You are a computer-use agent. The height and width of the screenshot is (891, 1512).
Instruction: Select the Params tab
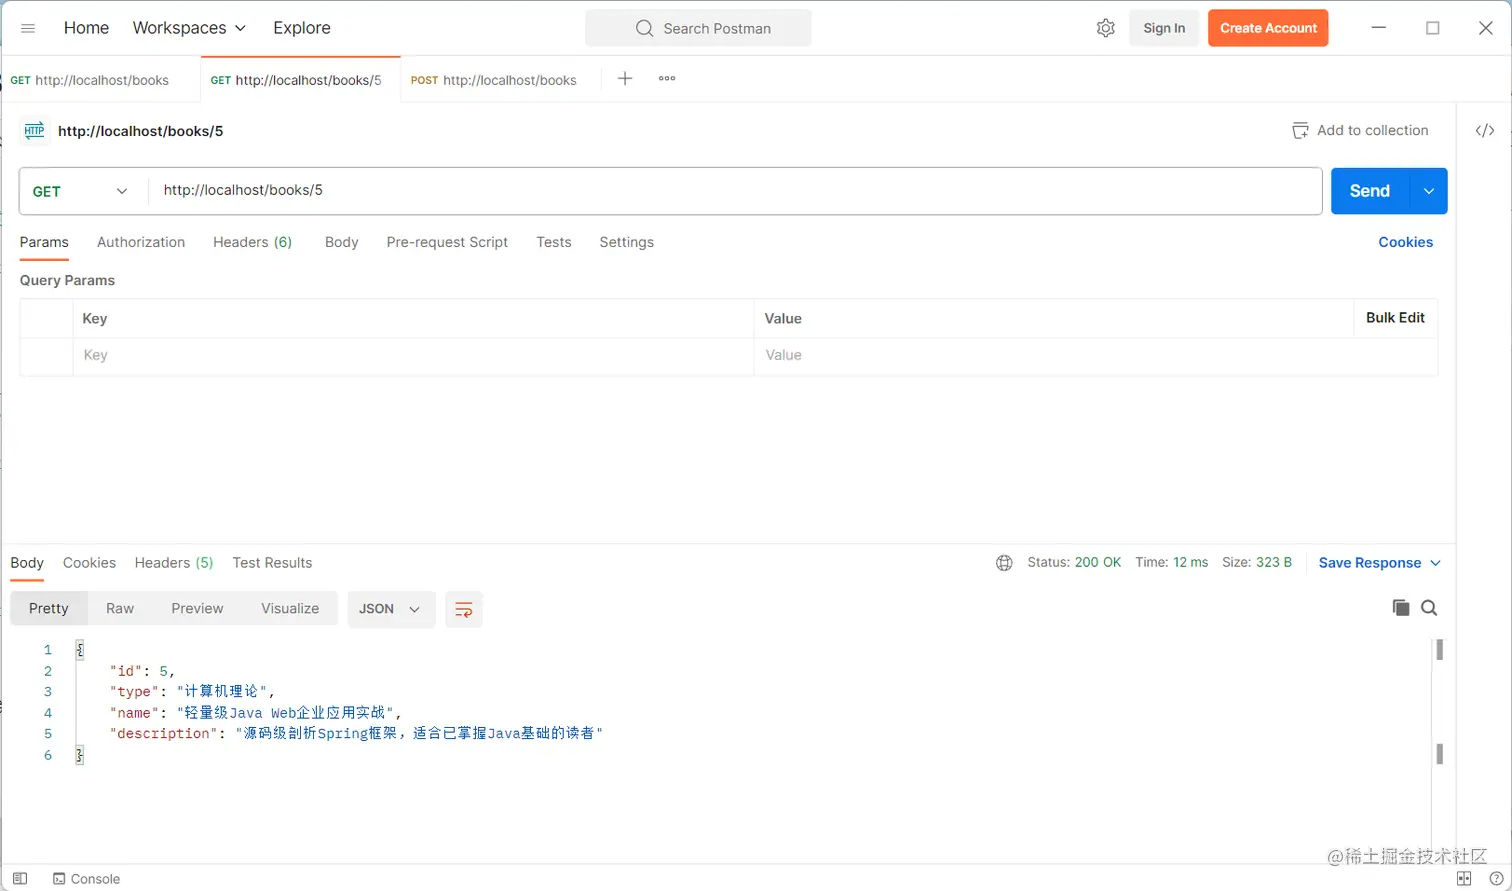tap(44, 242)
